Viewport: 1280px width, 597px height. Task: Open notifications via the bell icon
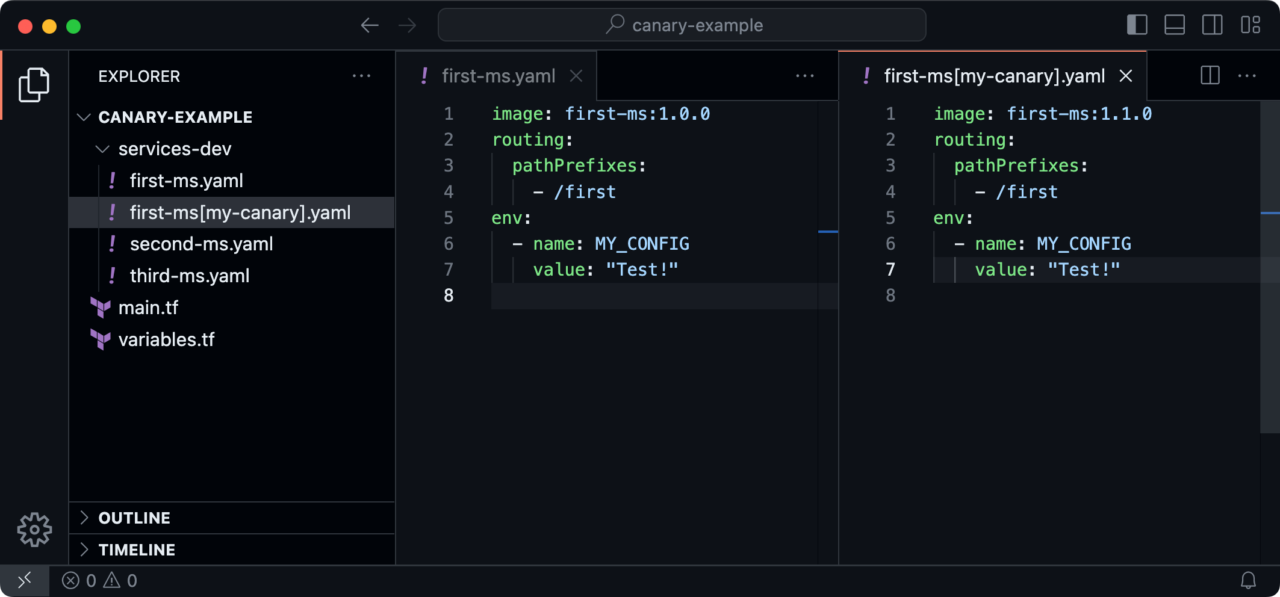[x=1248, y=580]
